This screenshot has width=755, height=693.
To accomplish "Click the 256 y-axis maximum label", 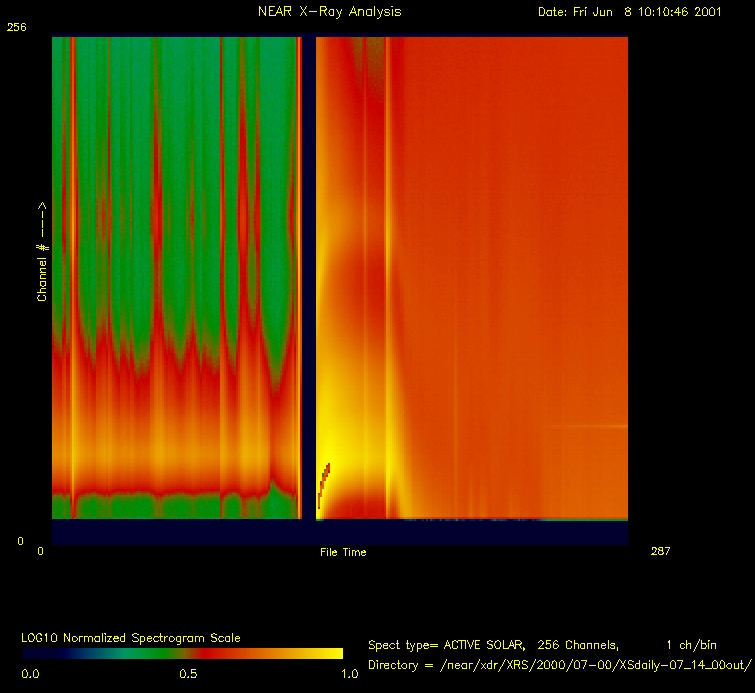I will [x=17, y=28].
